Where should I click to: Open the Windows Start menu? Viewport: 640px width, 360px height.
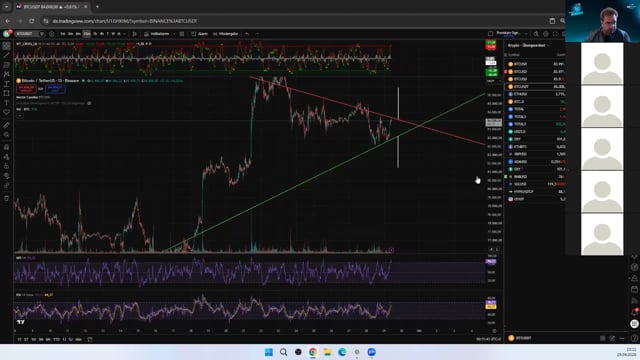(269, 352)
